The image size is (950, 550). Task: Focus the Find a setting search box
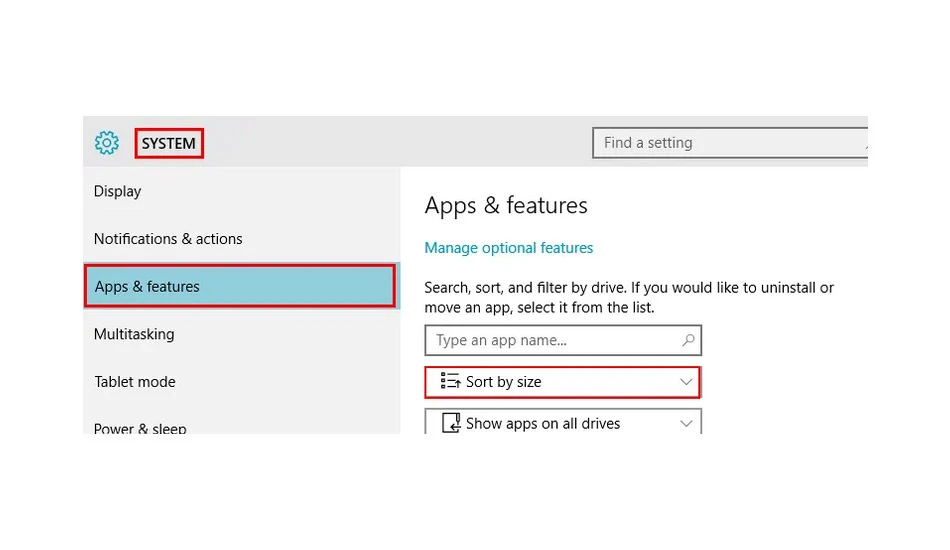(x=730, y=143)
